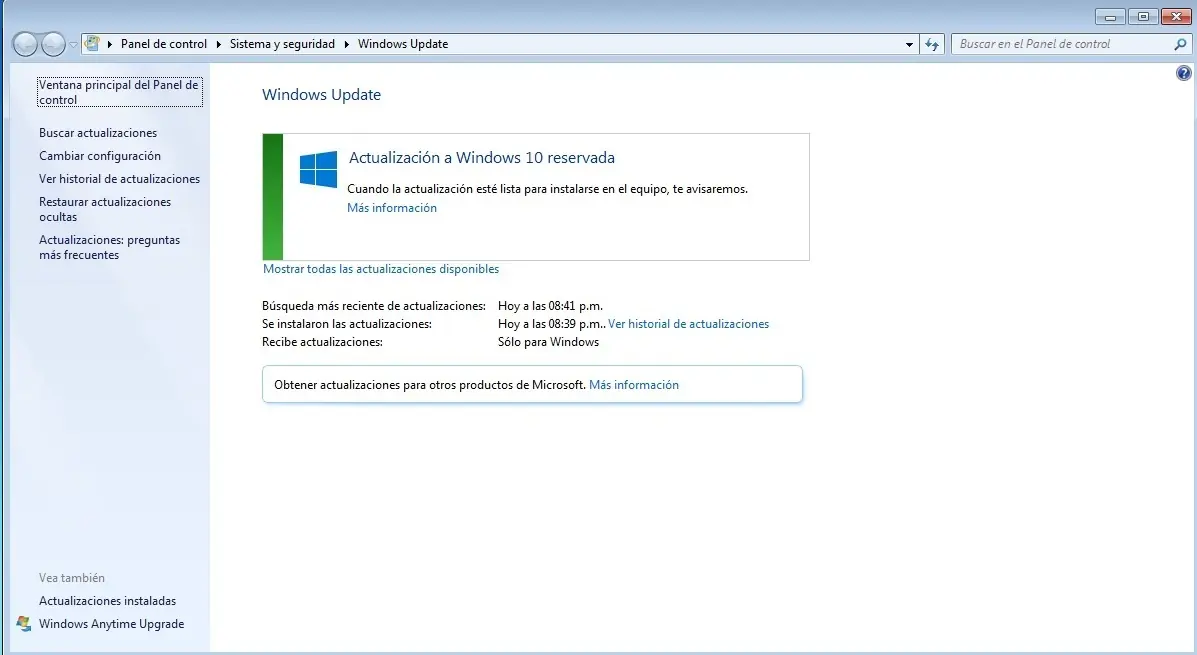Expand arrow after Panel de control breadcrumb

[219, 44]
